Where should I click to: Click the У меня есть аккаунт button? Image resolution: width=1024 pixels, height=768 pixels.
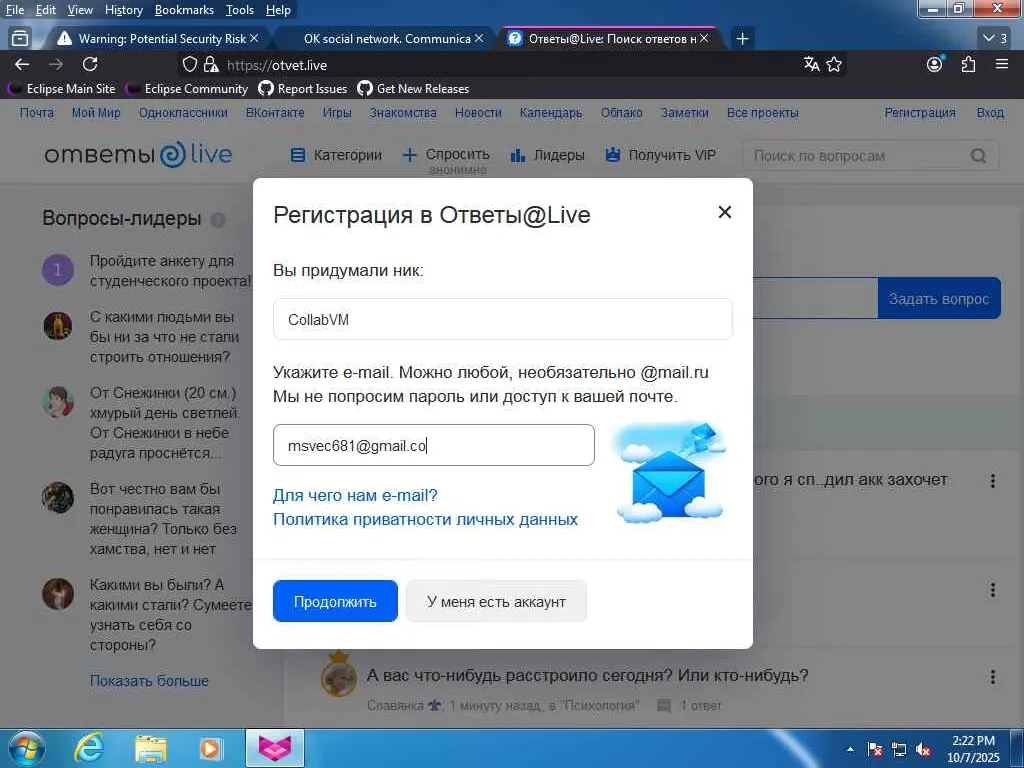[496, 601]
